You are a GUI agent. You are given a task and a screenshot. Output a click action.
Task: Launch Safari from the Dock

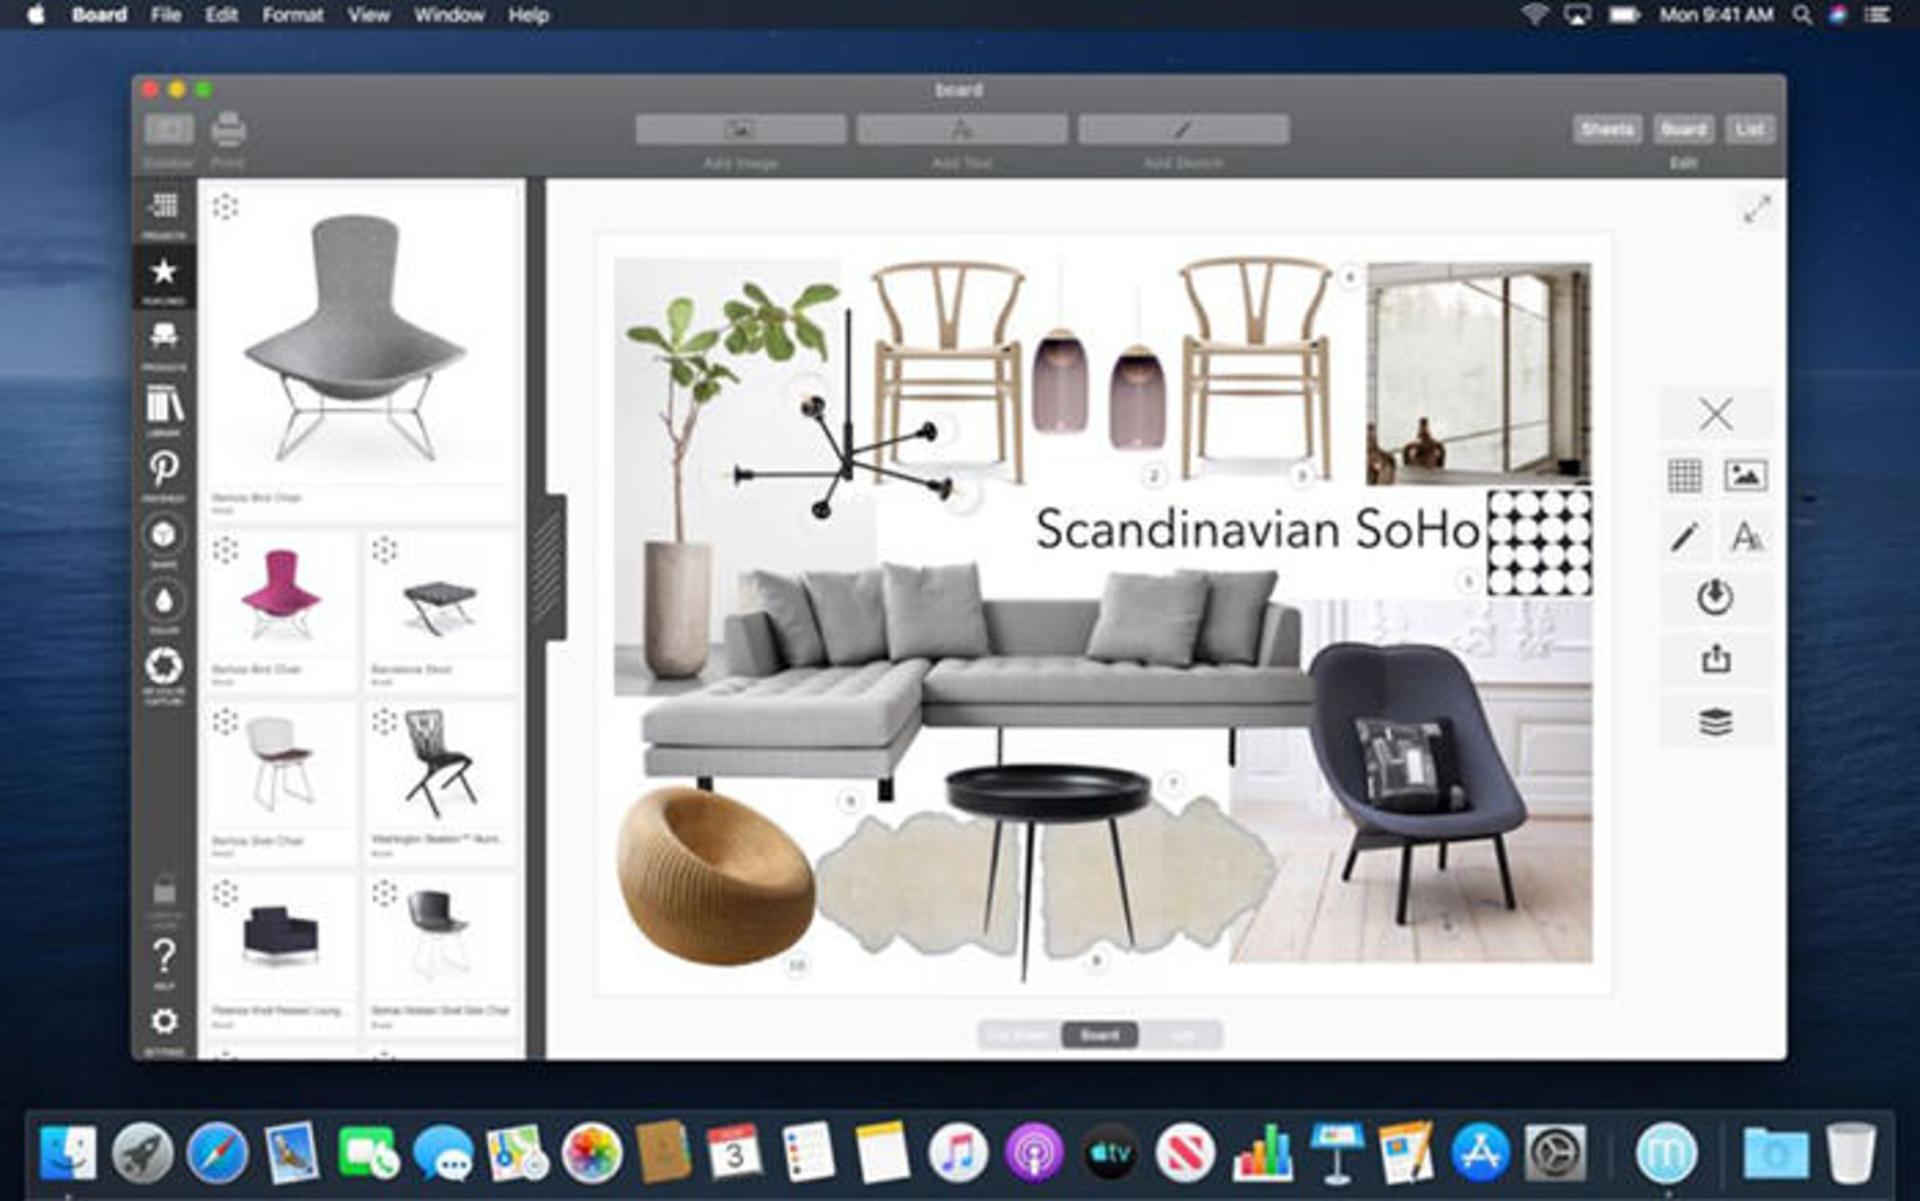[217, 1152]
